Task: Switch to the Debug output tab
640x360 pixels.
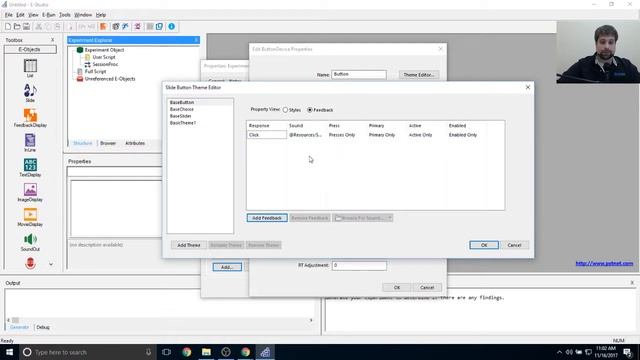Action: point(43,327)
